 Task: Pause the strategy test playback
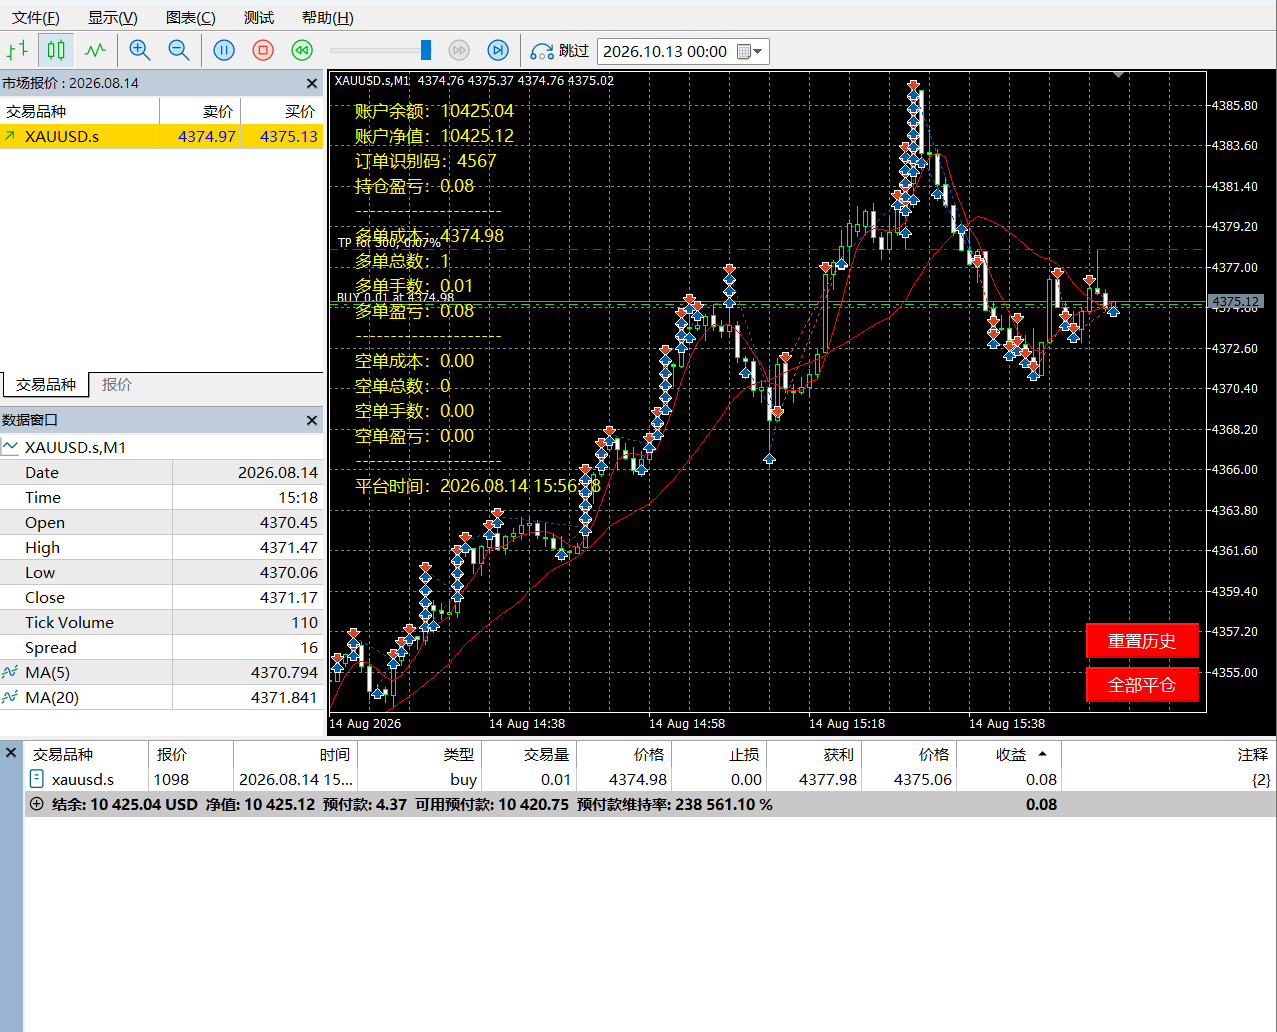click(224, 50)
